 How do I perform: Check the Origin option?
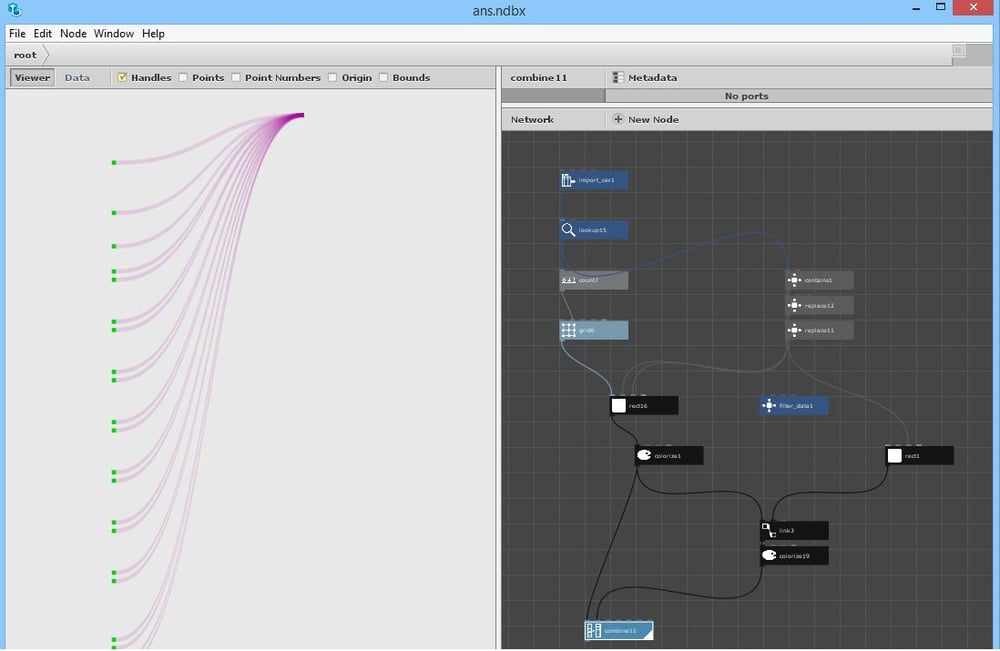pyautogui.click(x=332, y=78)
